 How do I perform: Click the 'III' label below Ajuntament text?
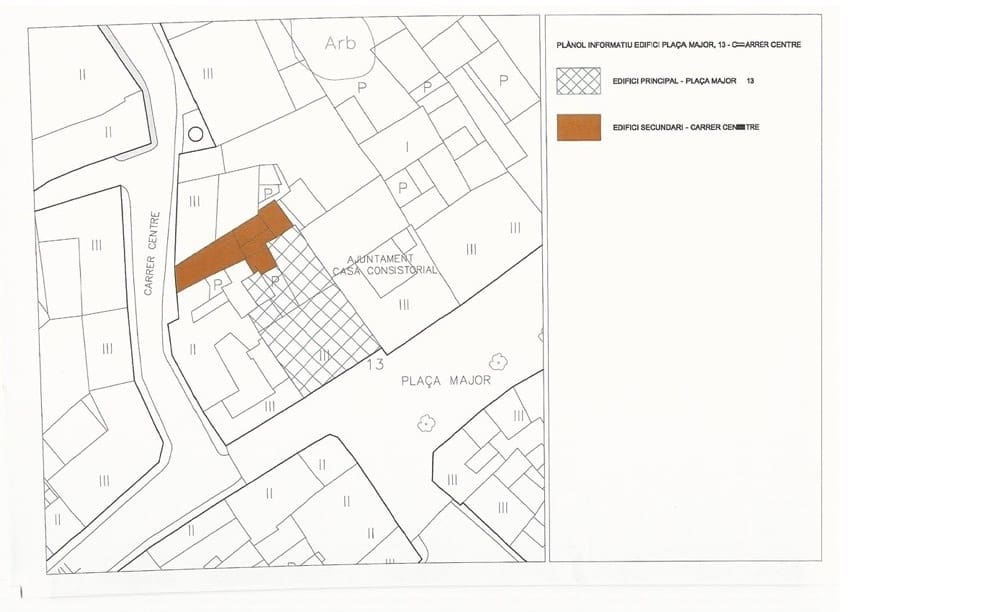pyautogui.click(x=404, y=303)
